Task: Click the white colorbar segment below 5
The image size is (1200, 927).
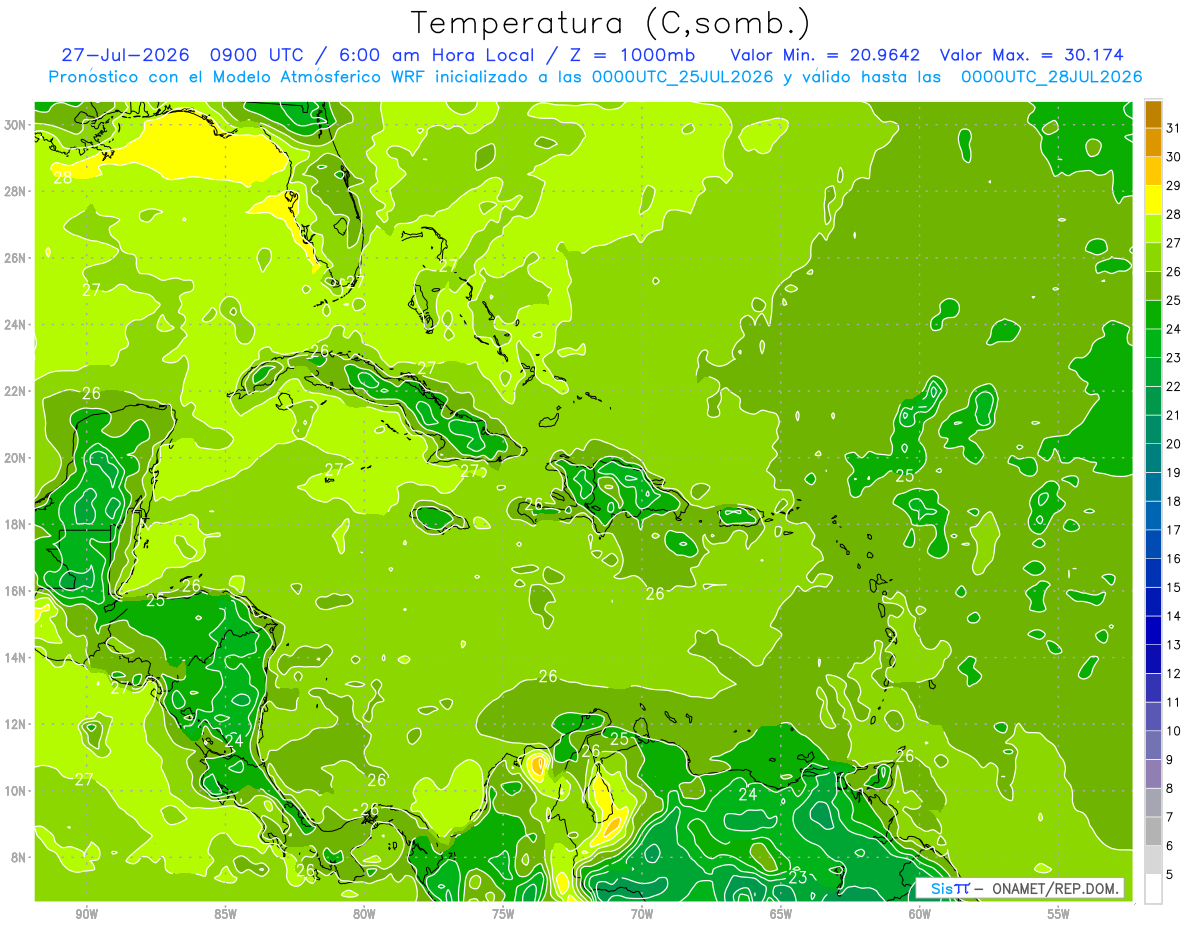Action: pyautogui.click(x=1154, y=889)
